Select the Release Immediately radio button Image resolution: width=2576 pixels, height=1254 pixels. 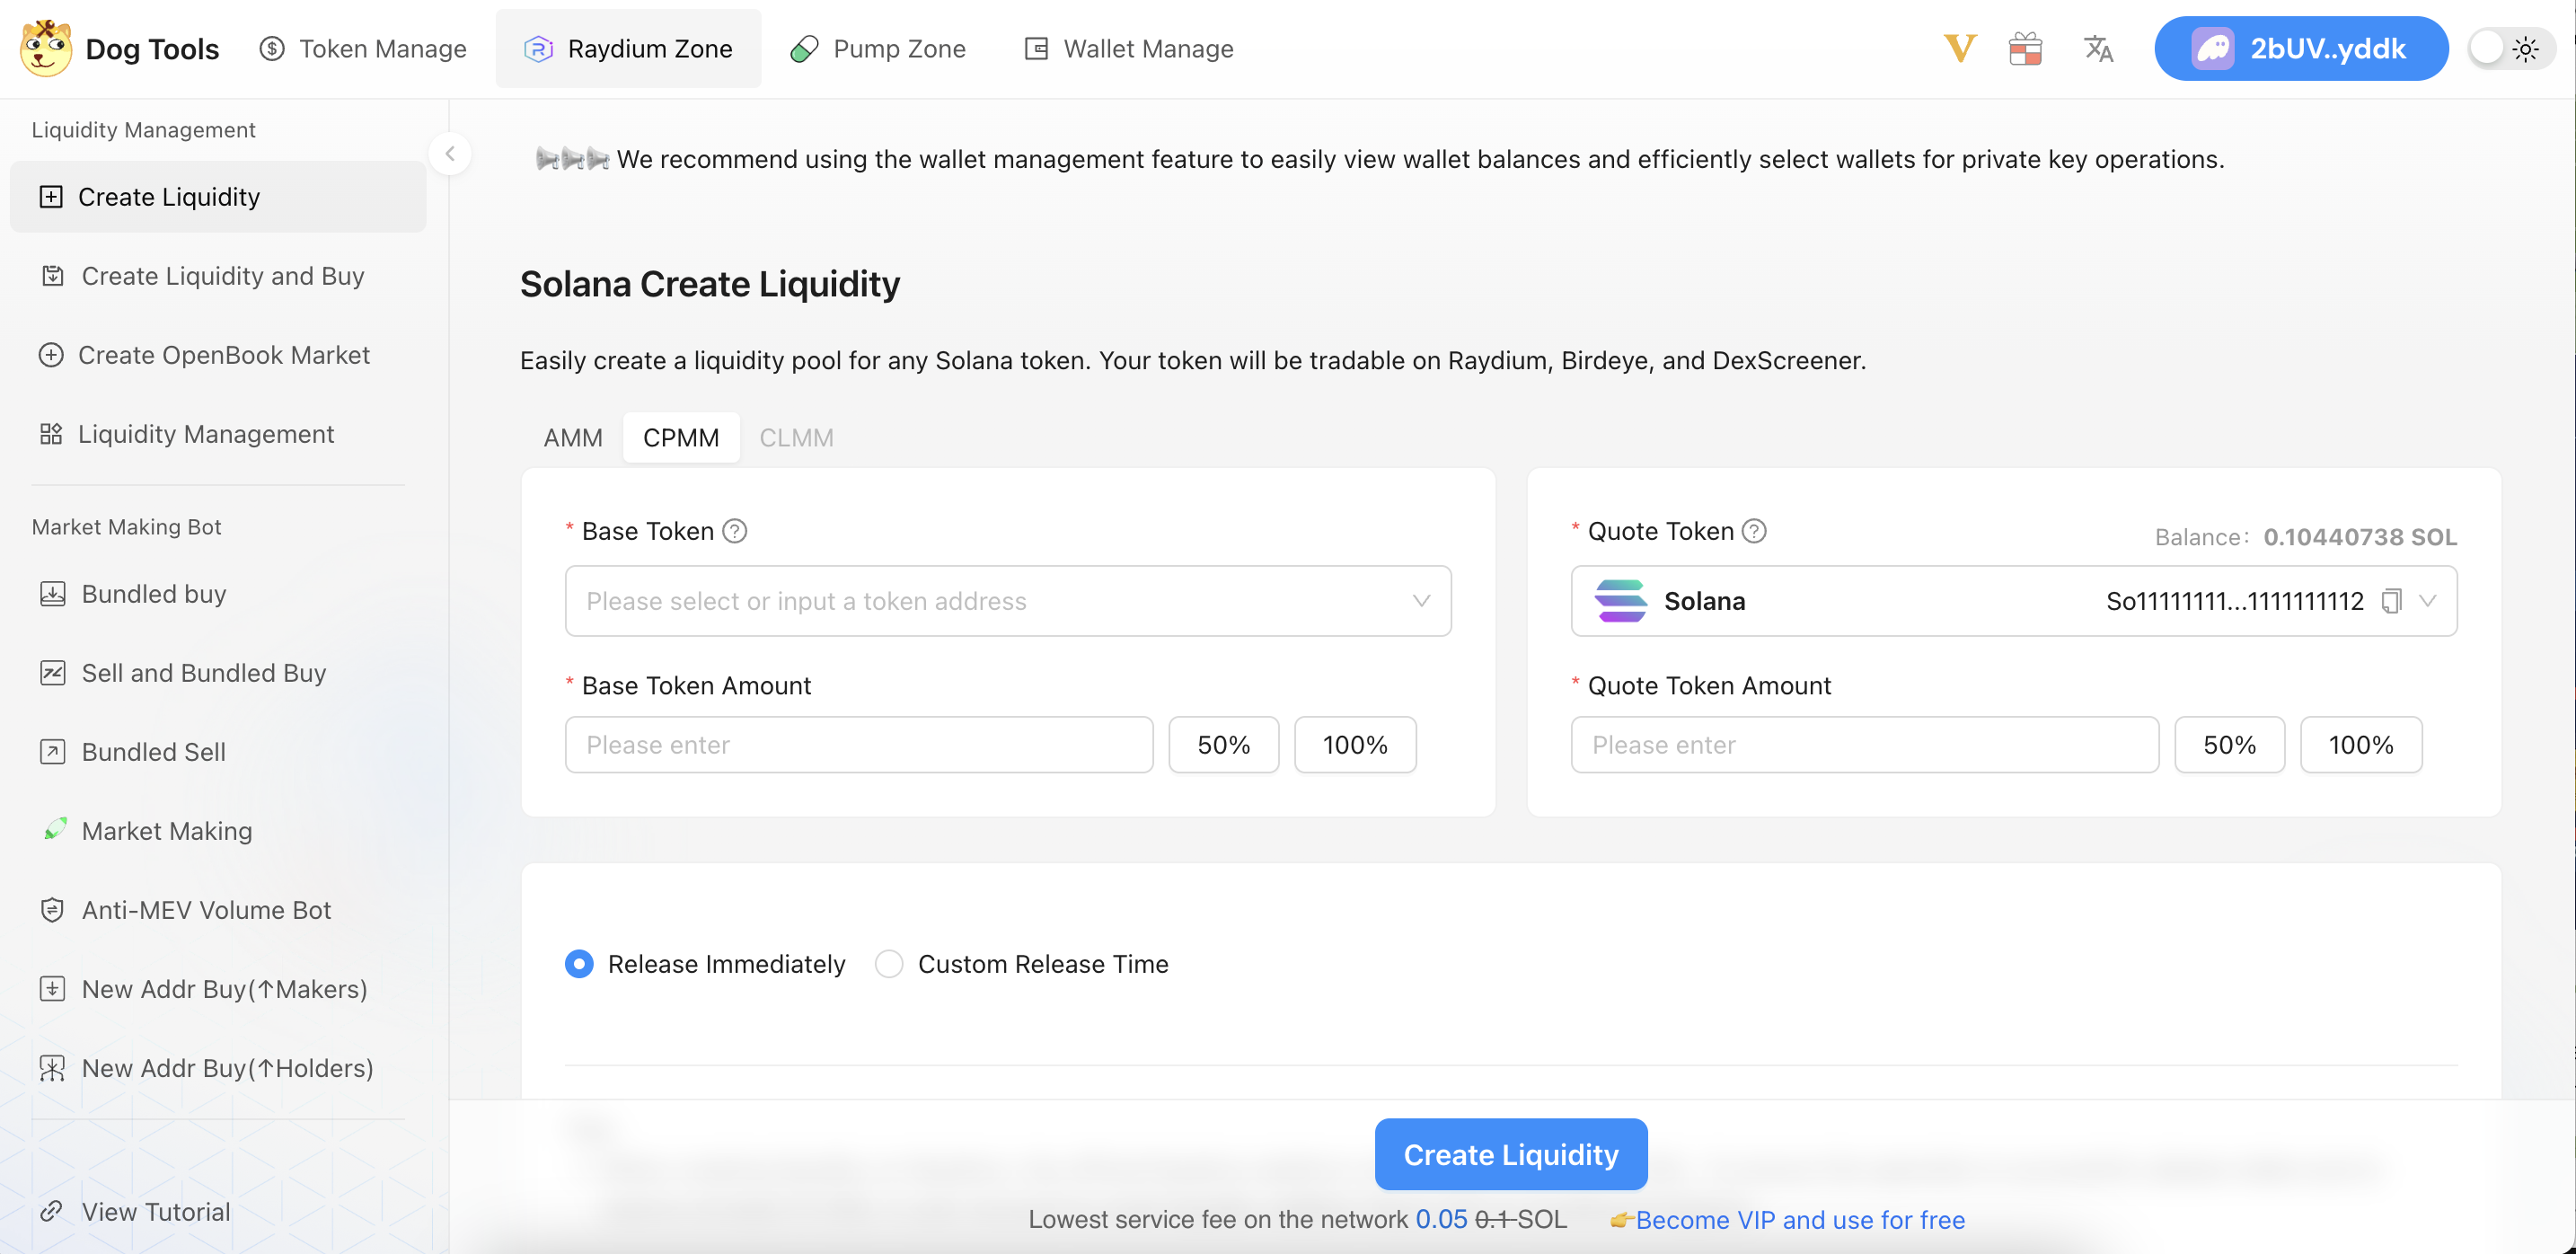pyautogui.click(x=579, y=964)
